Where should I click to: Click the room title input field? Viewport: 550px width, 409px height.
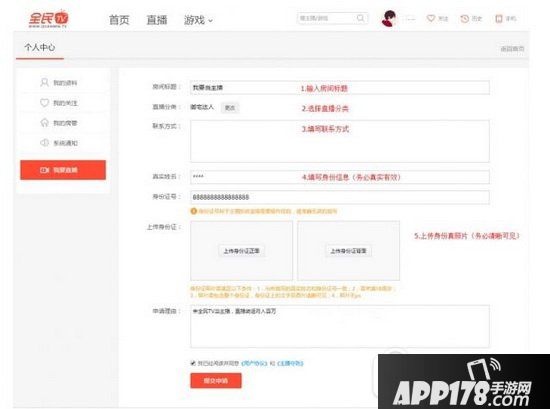340,88
